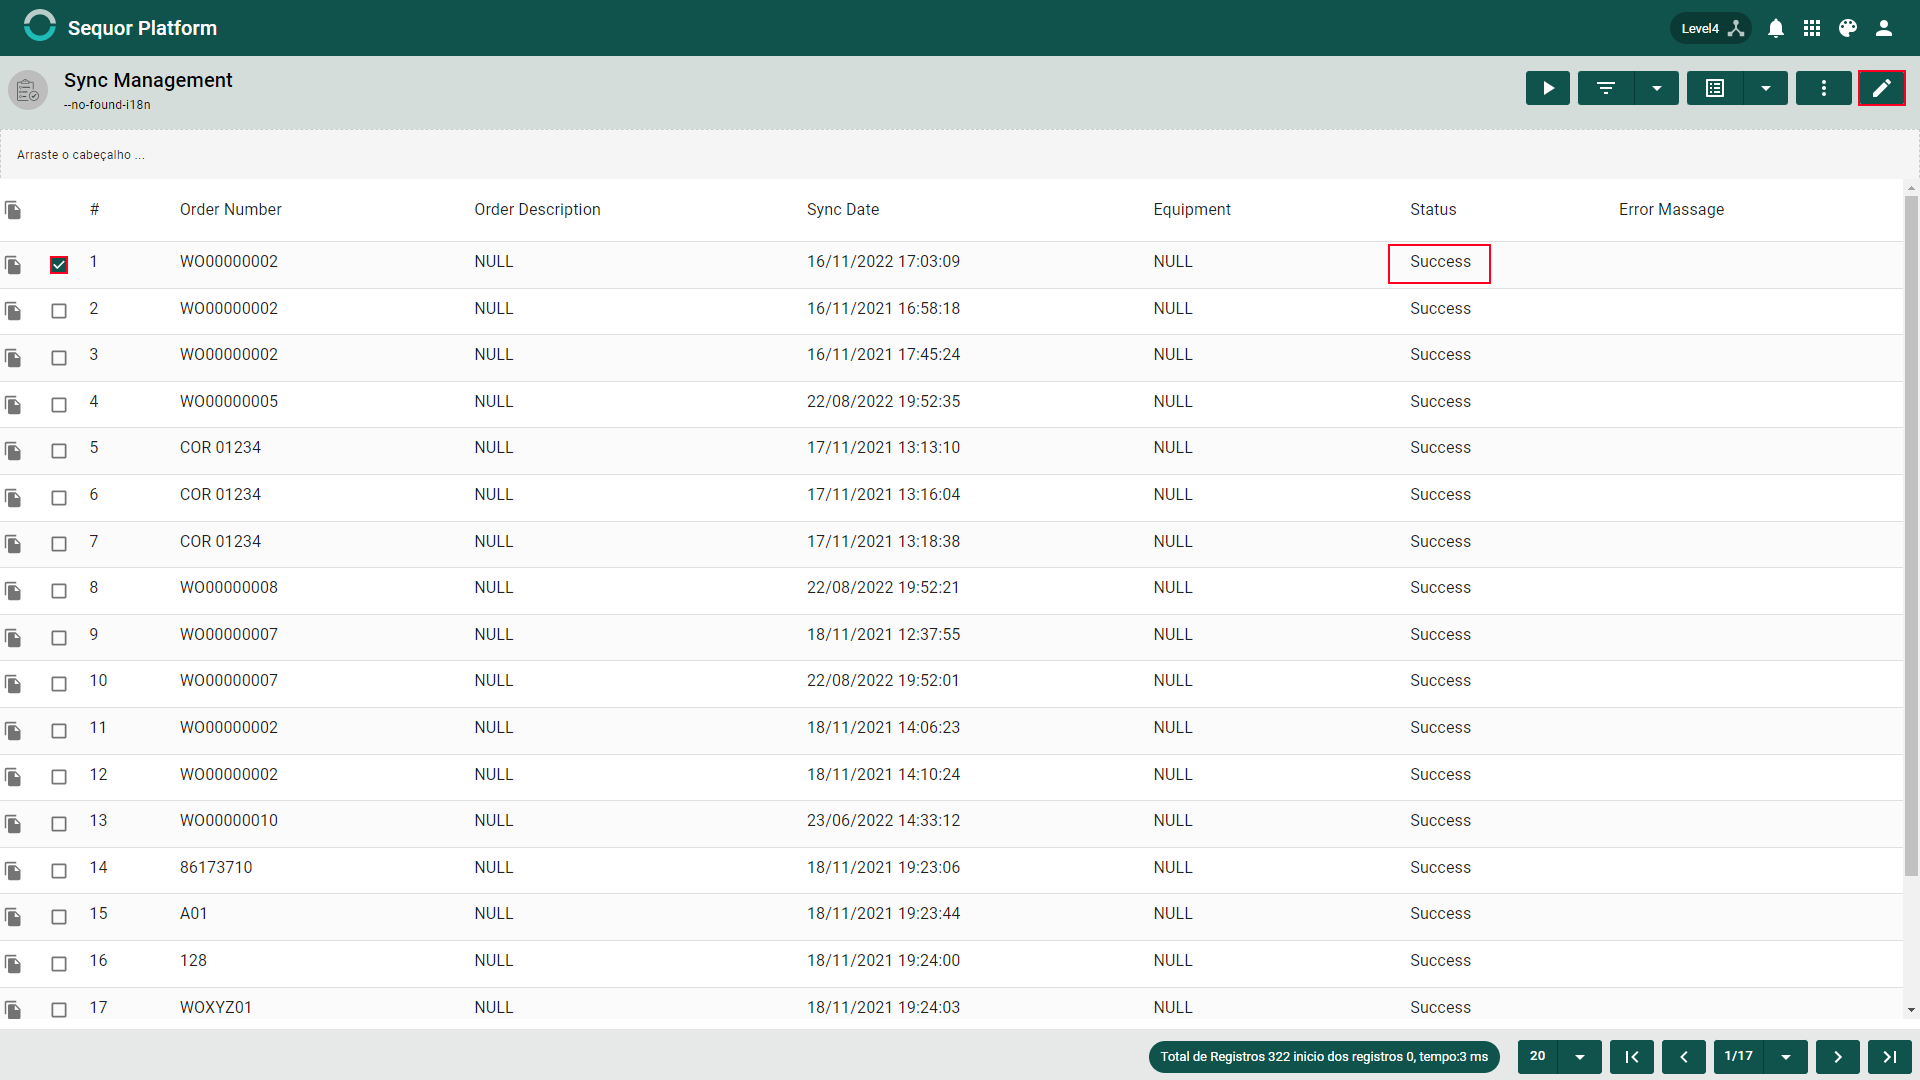Sort by the Error Massage column header
The height and width of the screenshot is (1080, 1920).
(x=1671, y=210)
